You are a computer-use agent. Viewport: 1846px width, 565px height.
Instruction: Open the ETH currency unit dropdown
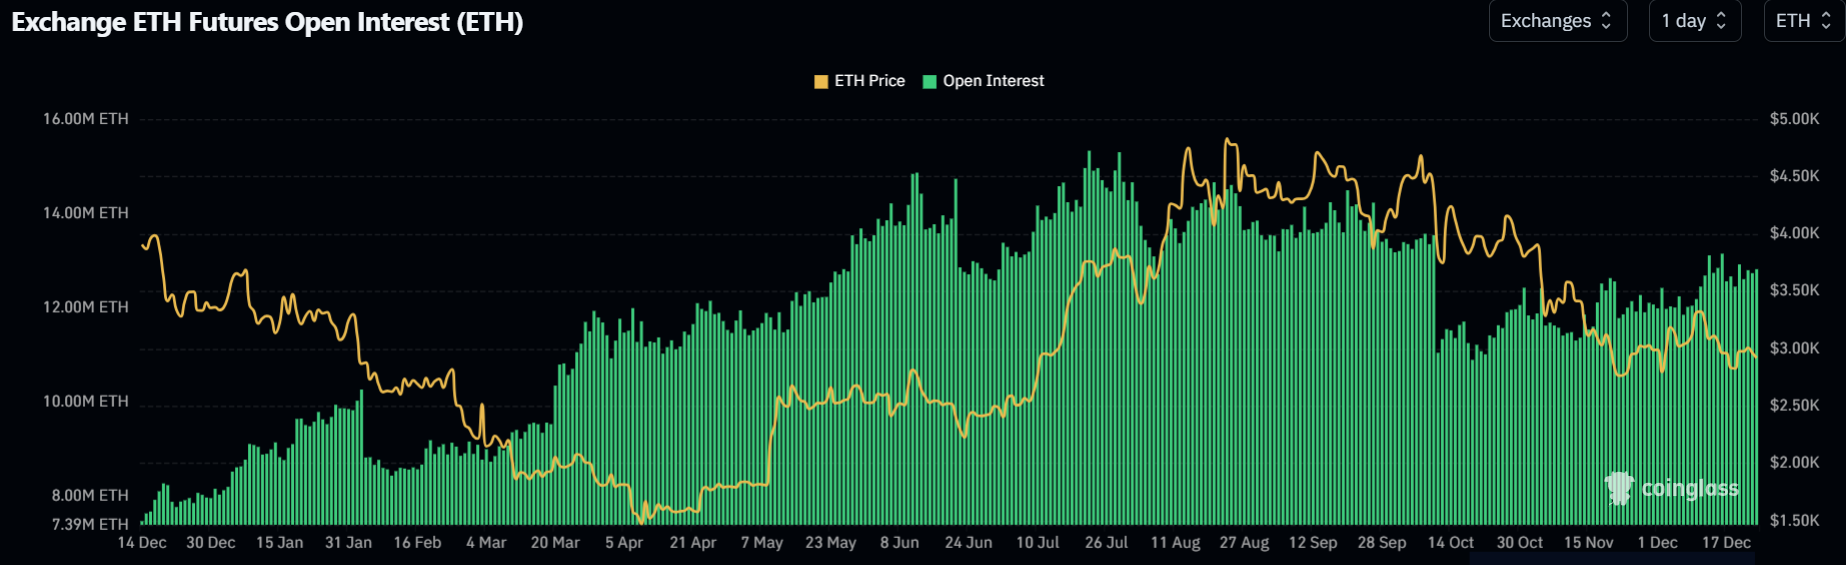point(1803,21)
